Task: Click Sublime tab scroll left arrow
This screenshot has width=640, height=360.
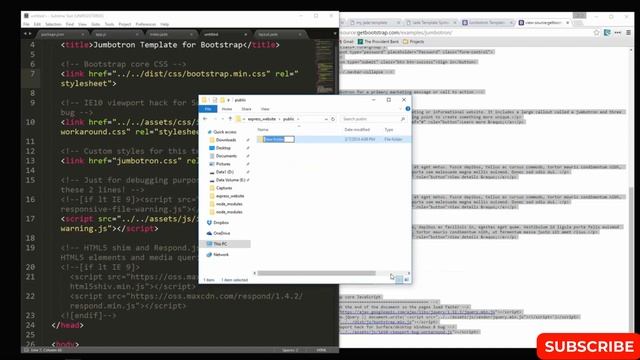Action: tap(25, 34)
